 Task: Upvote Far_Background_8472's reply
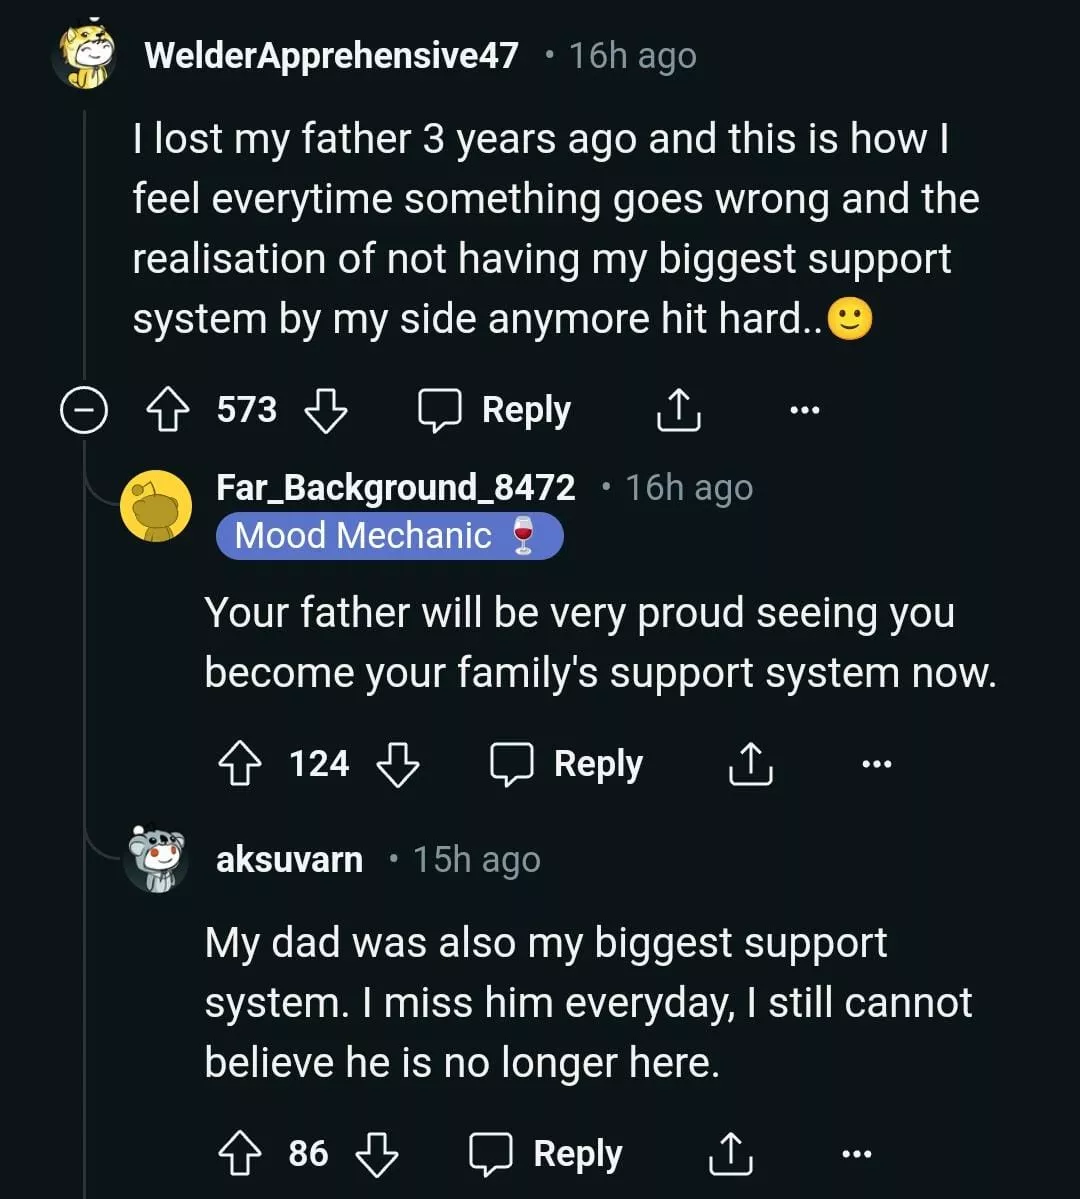[x=241, y=765]
